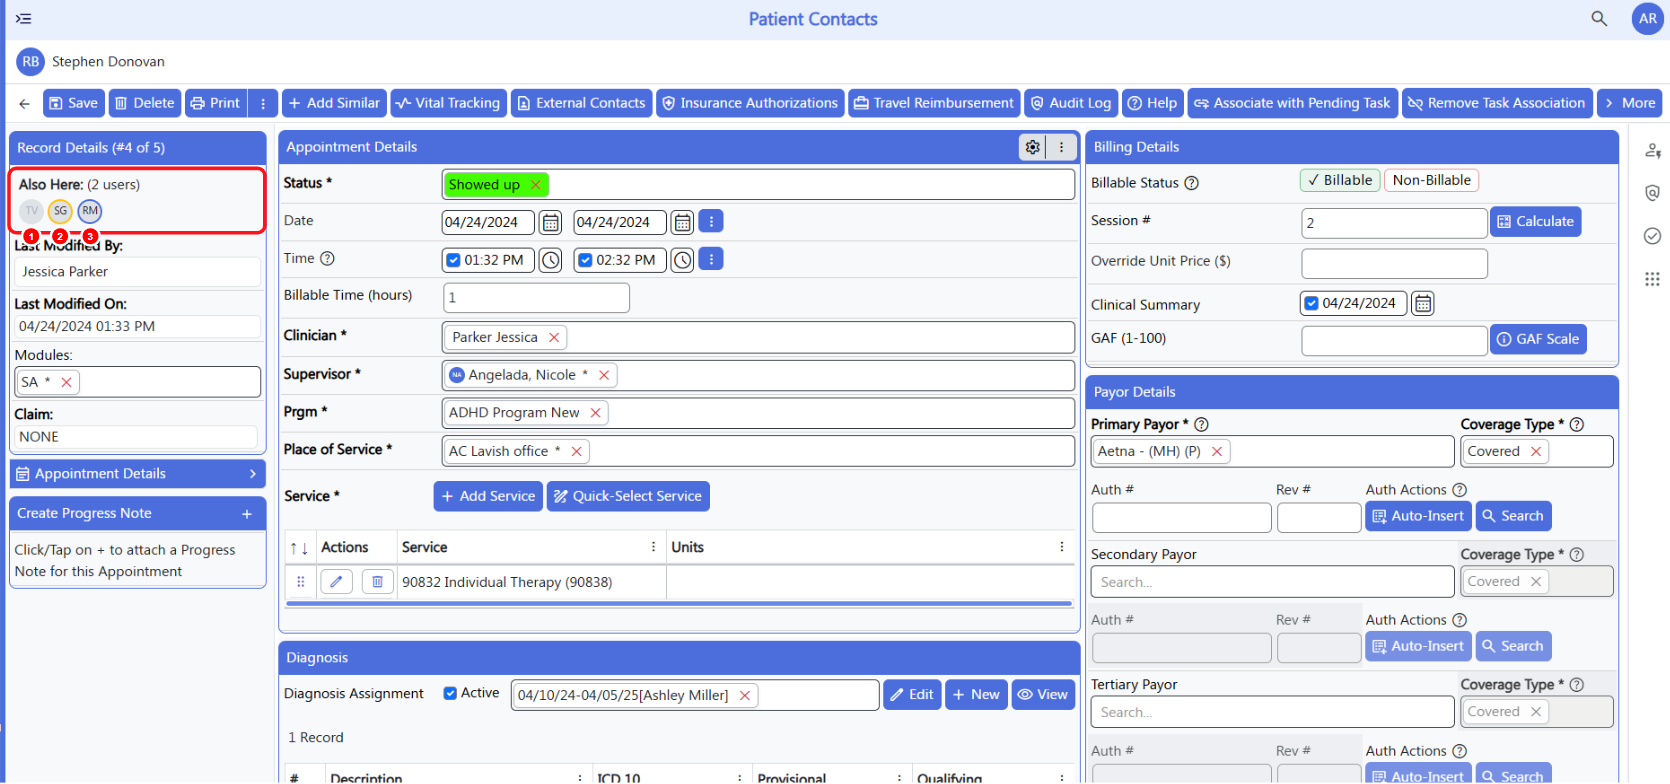Expand the Appointment Details sidebar section
Viewport: 1670px width, 784px height.
click(x=137, y=474)
